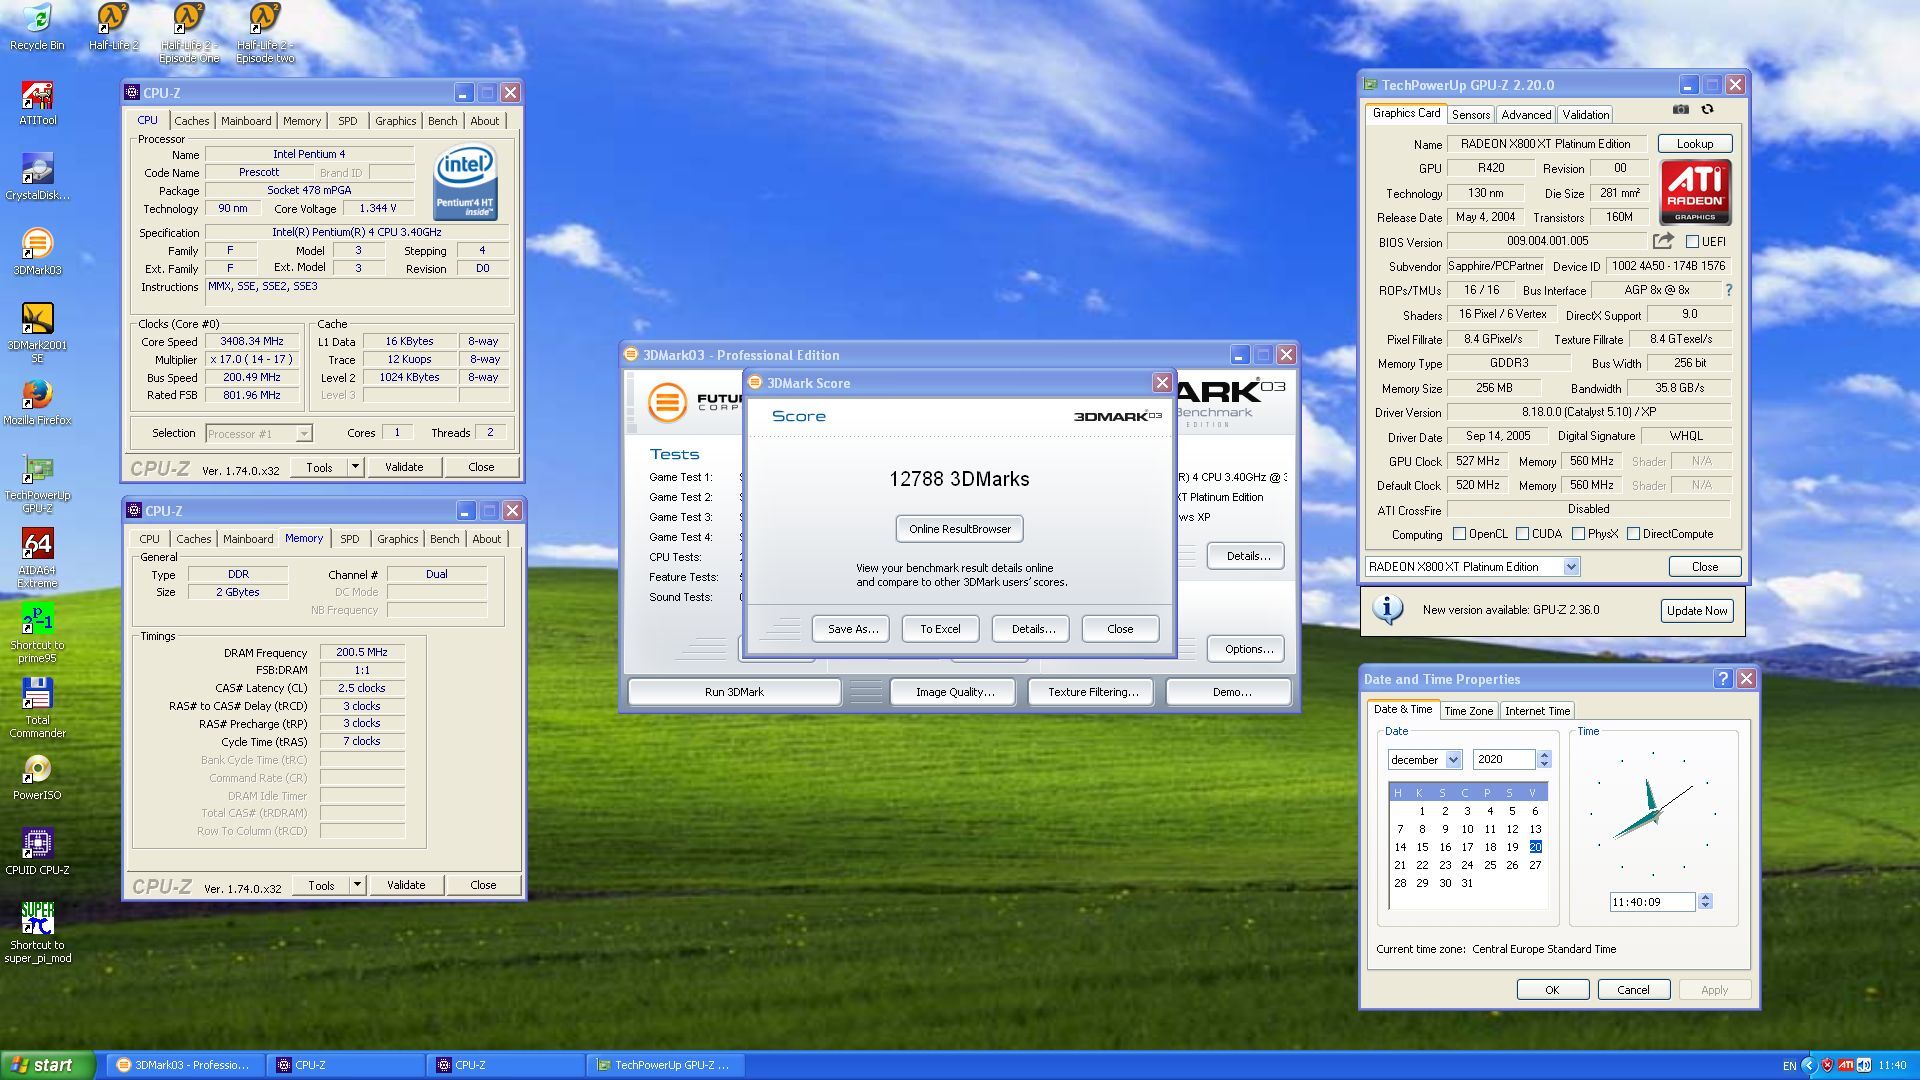The height and width of the screenshot is (1080, 1920).
Task: Launch the 3DMark2001 SE desktop icon
Action: click(37, 333)
